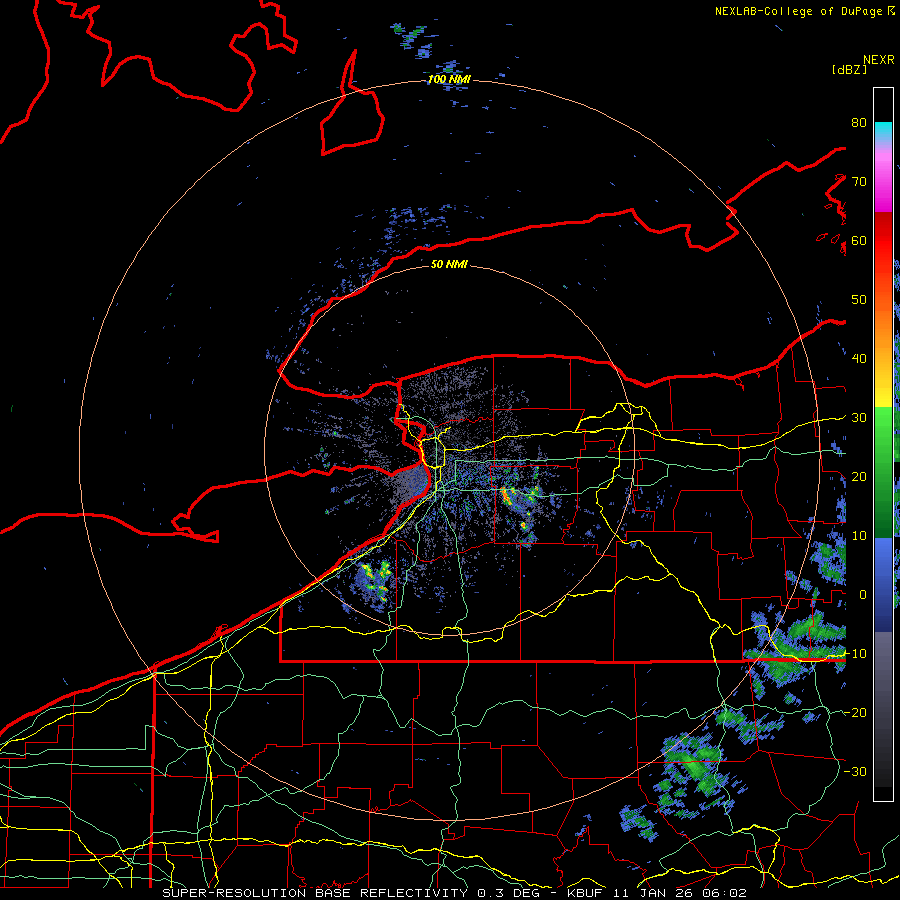Click the 70 value on the dBZ scale
This screenshot has width=900, height=900.
[859, 182]
